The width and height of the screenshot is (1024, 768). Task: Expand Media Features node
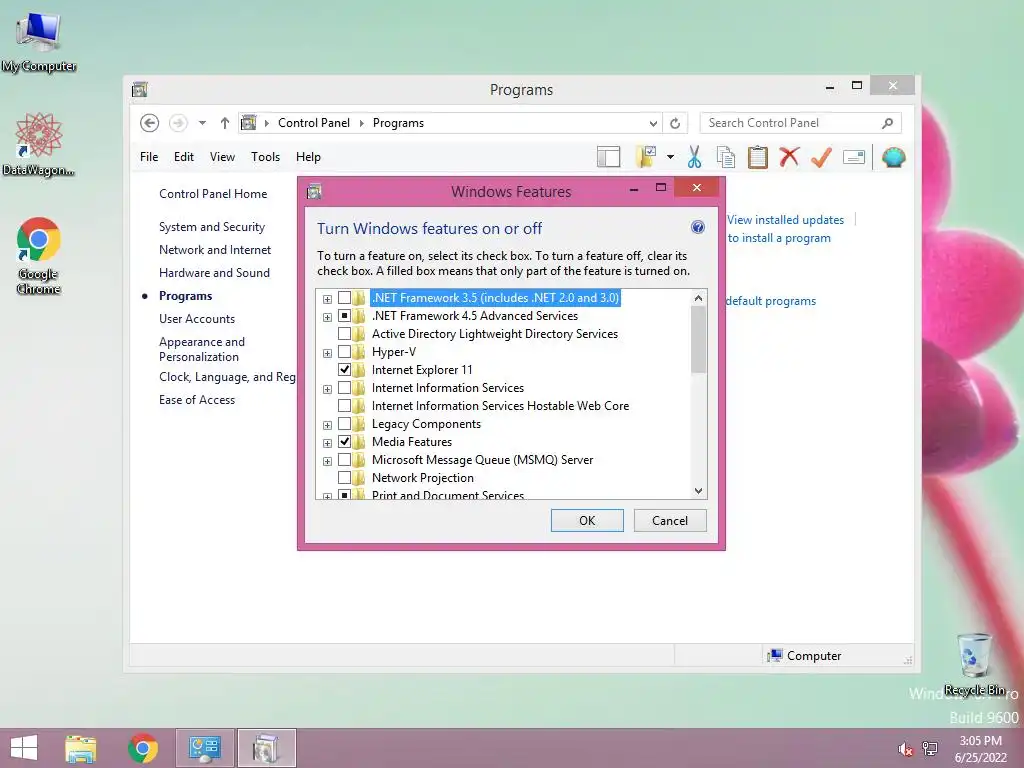coord(327,443)
